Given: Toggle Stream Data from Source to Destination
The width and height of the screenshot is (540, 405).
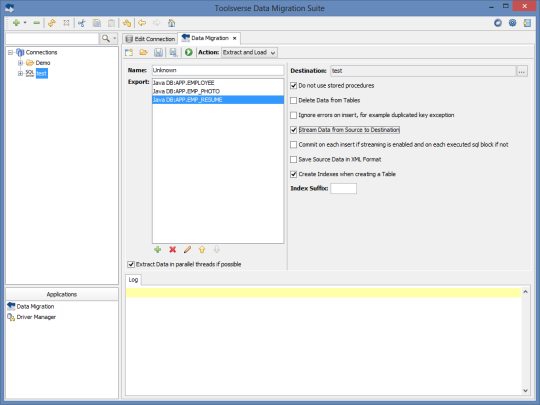Looking at the screenshot, I should click(293, 130).
